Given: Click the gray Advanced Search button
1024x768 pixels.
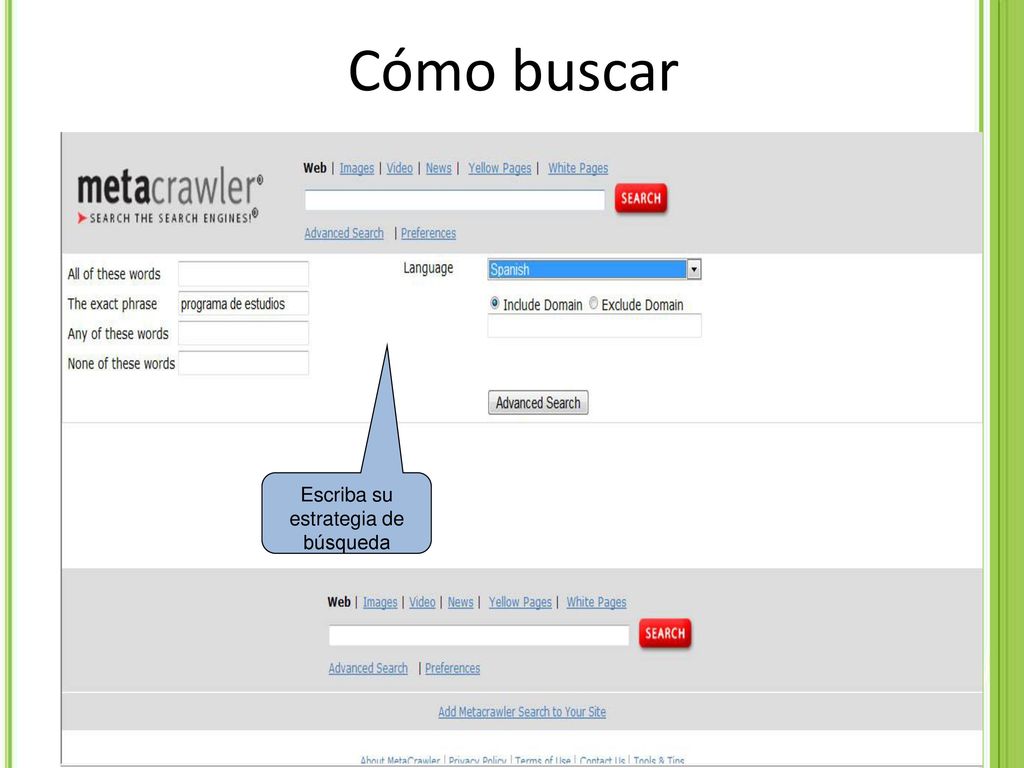Looking at the screenshot, I should tap(538, 403).
